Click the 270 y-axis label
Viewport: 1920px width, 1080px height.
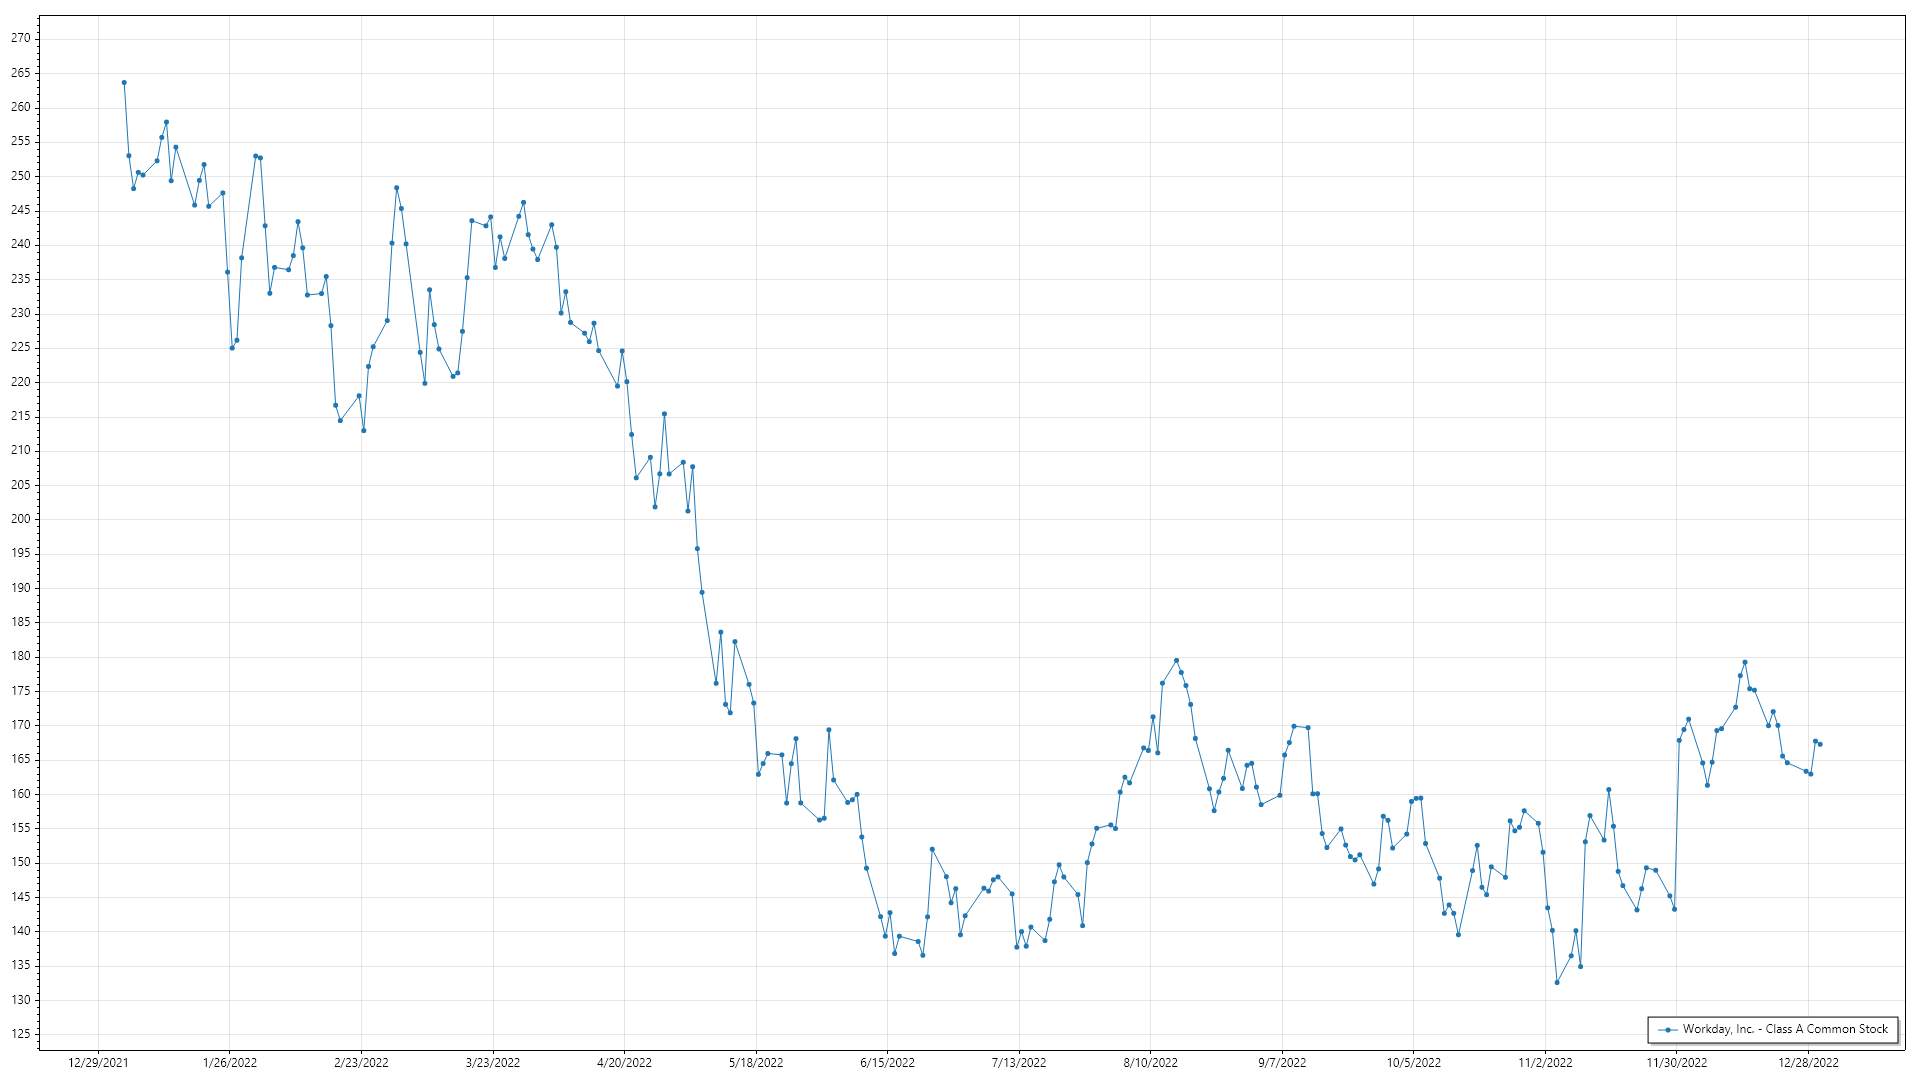(x=21, y=38)
